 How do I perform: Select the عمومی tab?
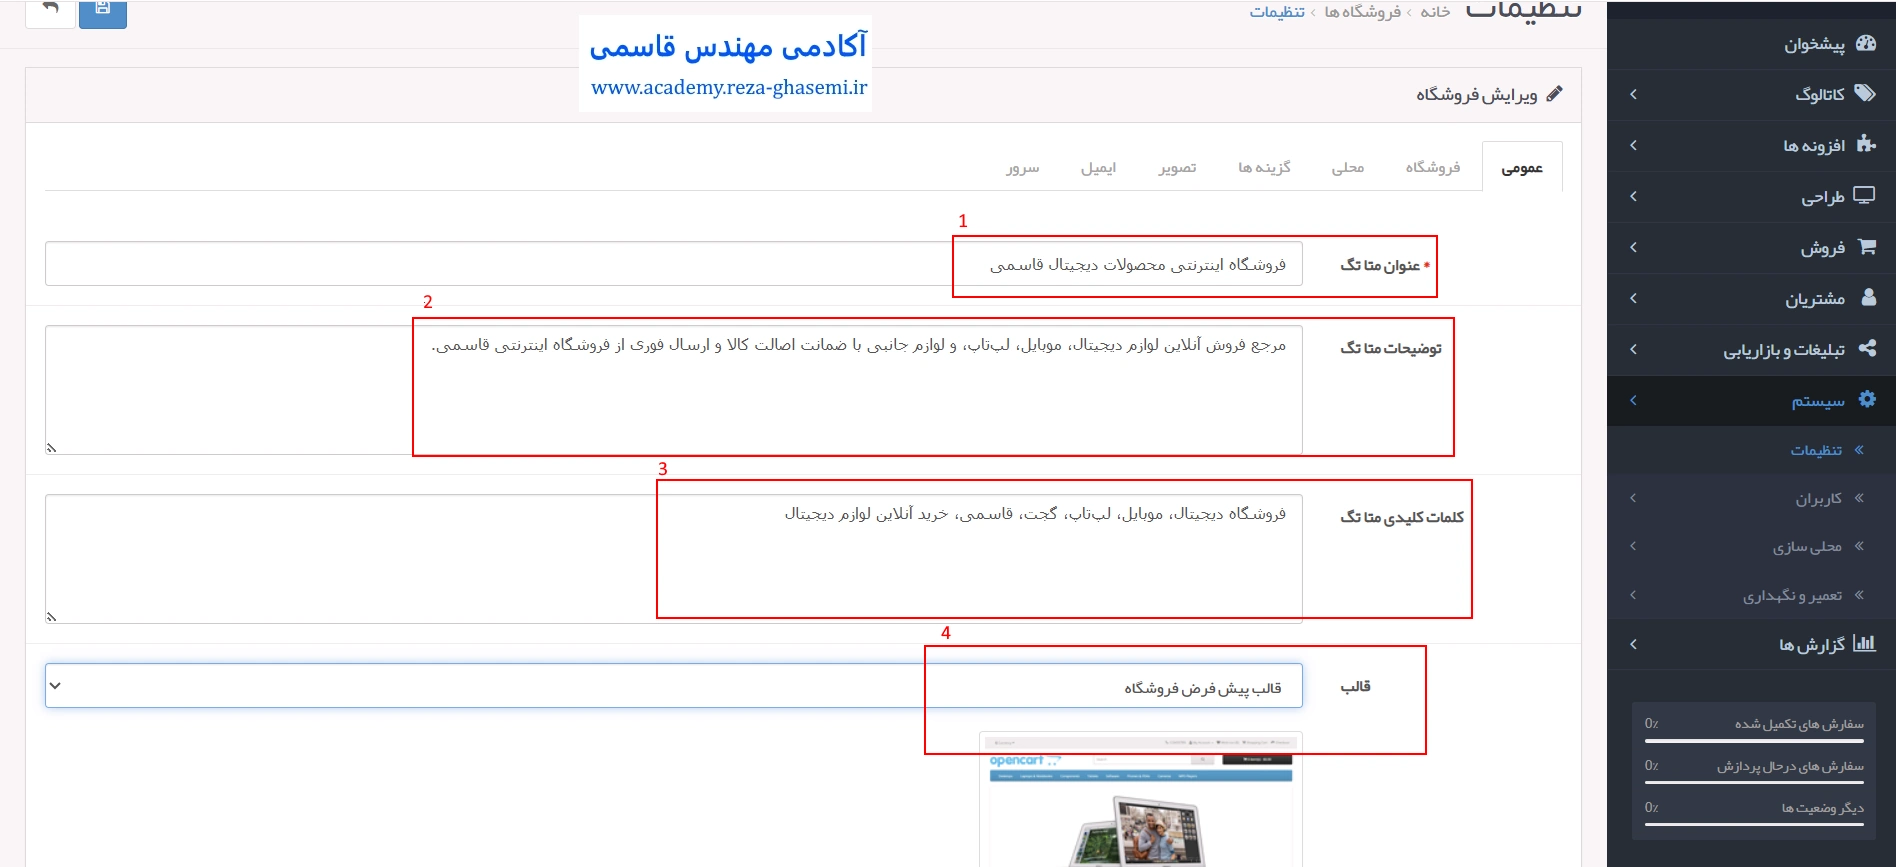(1522, 168)
